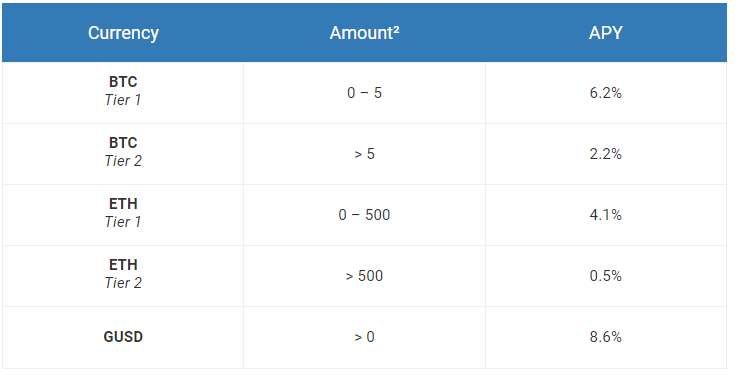This screenshot has width=739, height=377.
Task: Click the italic Tier 2 label under ETH
Action: tap(123, 283)
